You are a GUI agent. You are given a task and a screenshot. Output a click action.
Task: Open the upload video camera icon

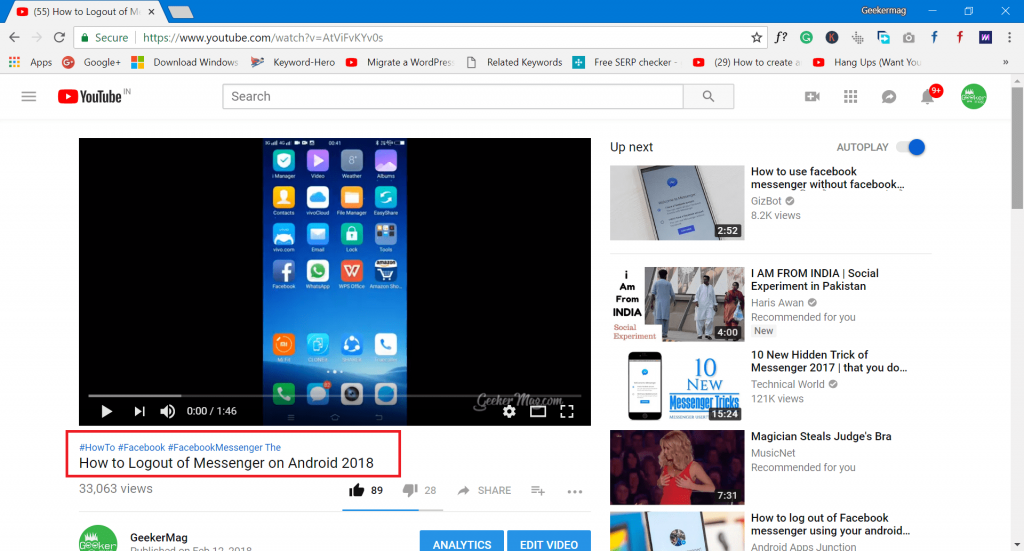pyautogui.click(x=812, y=97)
